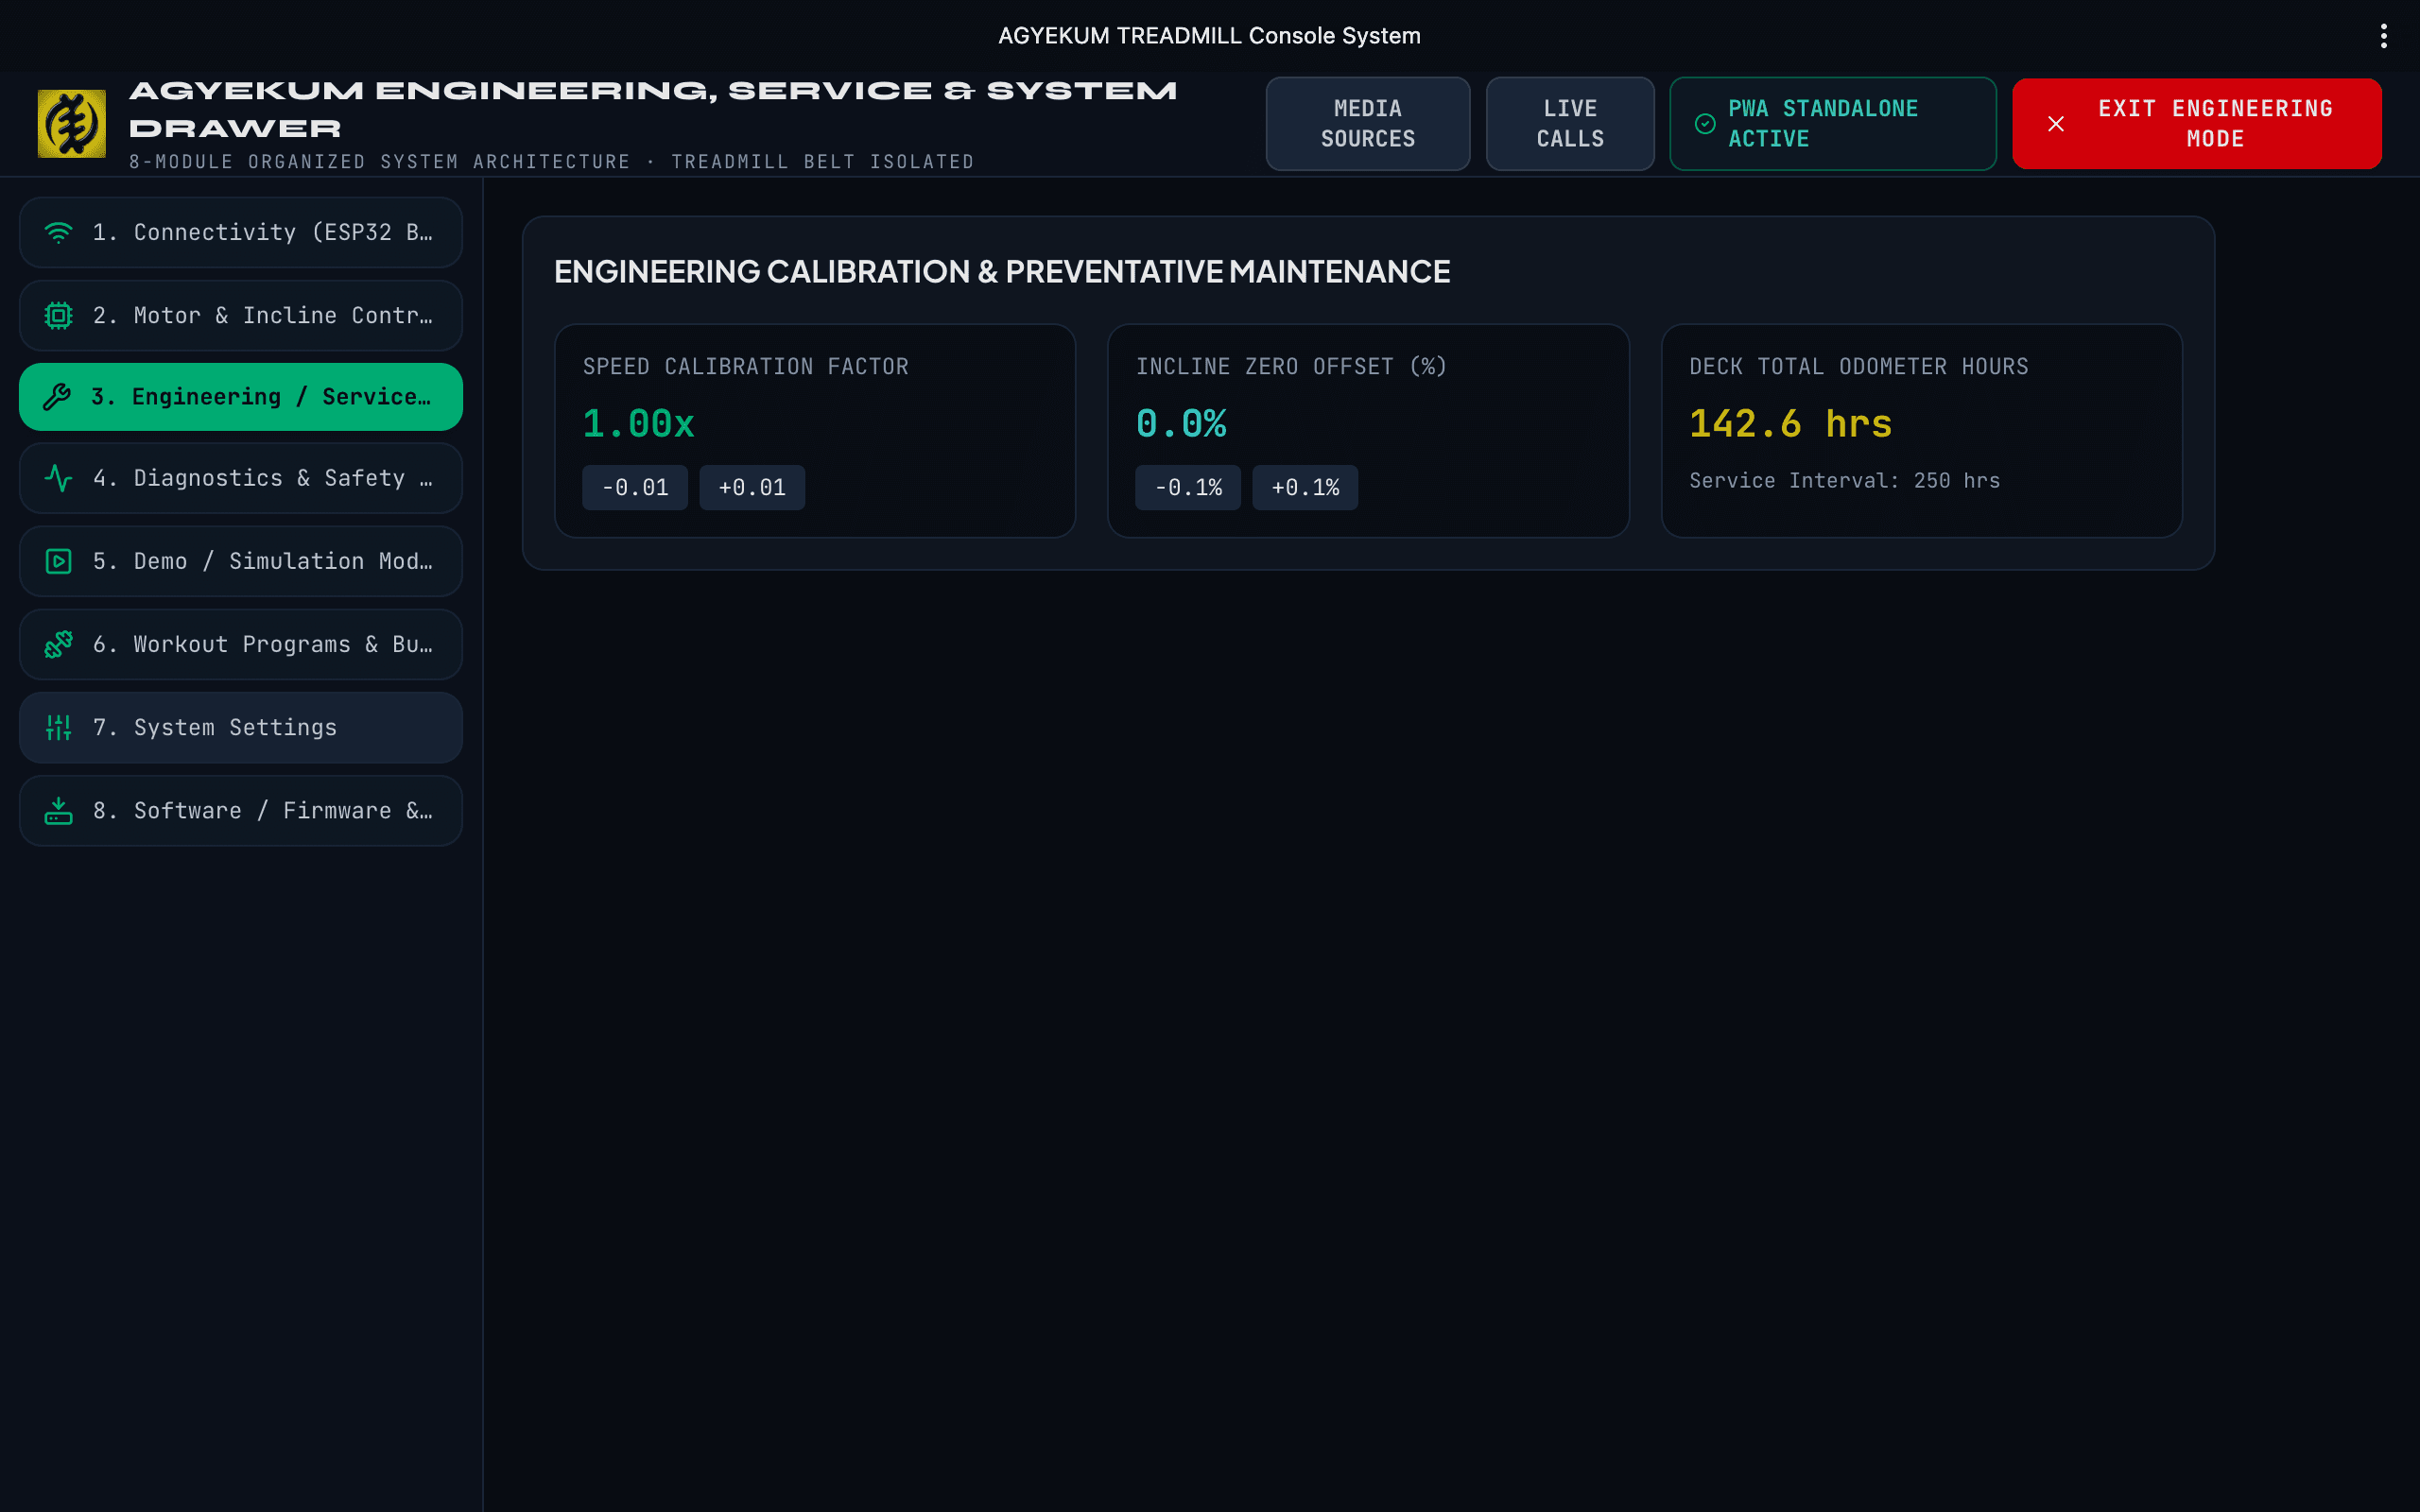Select the 2. Motor & Incline Control module
Image resolution: width=2420 pixels, height=1512 pixels.
(241, 315)
